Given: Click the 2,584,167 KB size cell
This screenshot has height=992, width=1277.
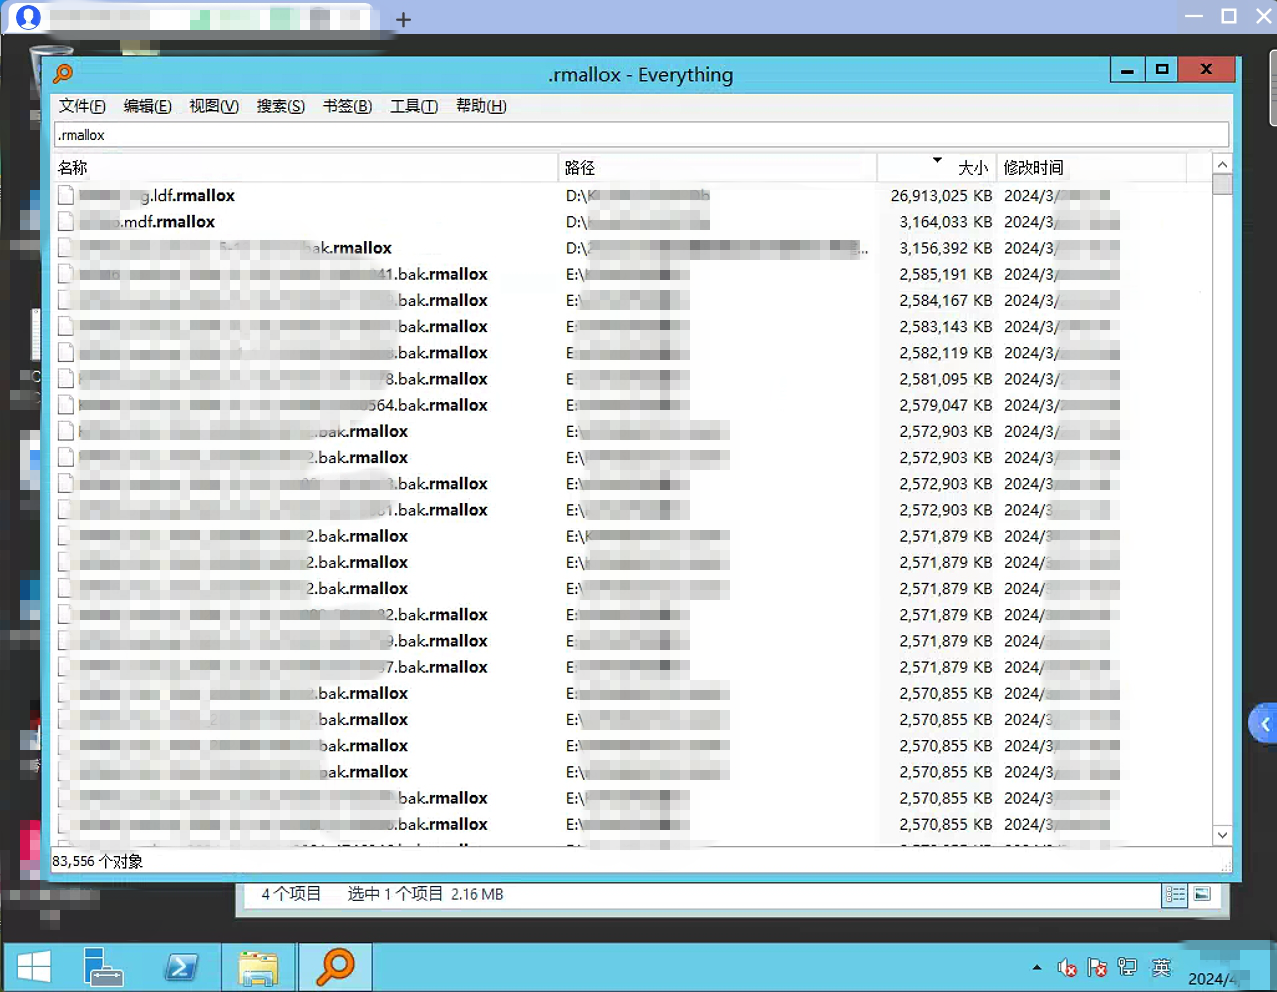Looking at the screenshot, I should [946, 300].
